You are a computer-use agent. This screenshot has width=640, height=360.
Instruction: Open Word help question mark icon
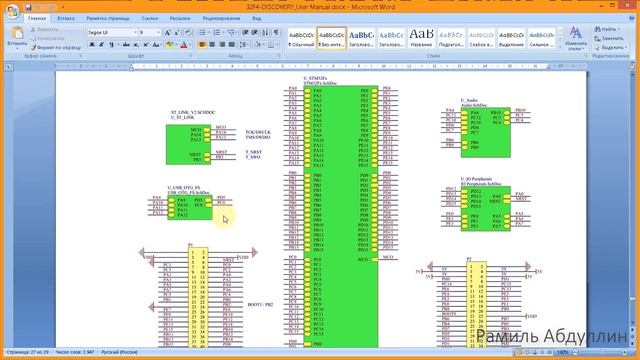coord(633,18)
